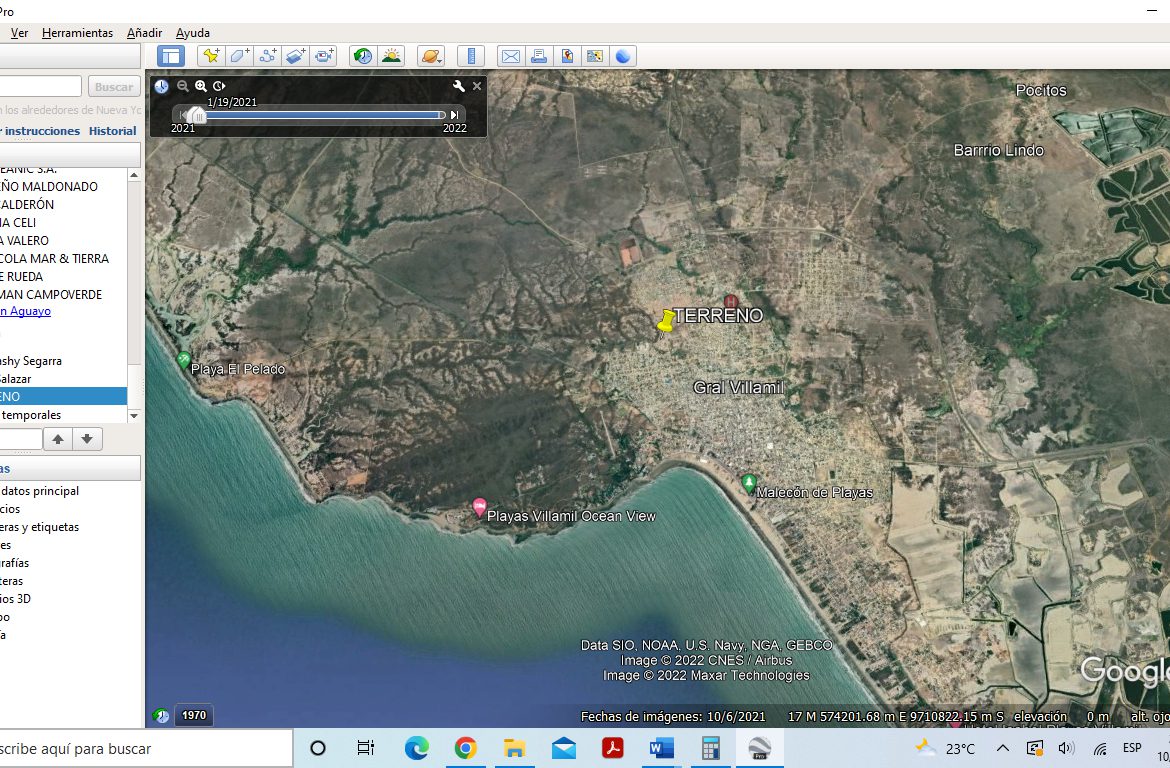Open the Añadir menu

coord(144,33)
